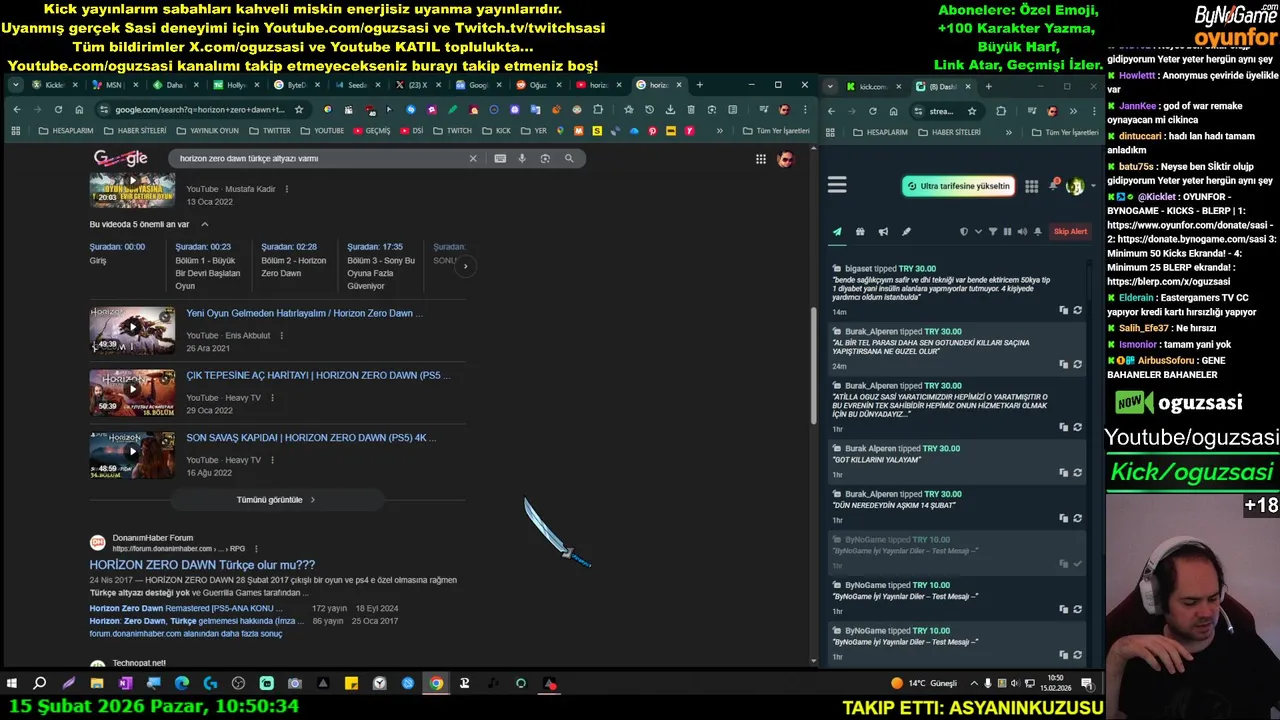1280x720 pixels.
Task: Click the Skip Alert button
Action: (x=1070, y=232)
